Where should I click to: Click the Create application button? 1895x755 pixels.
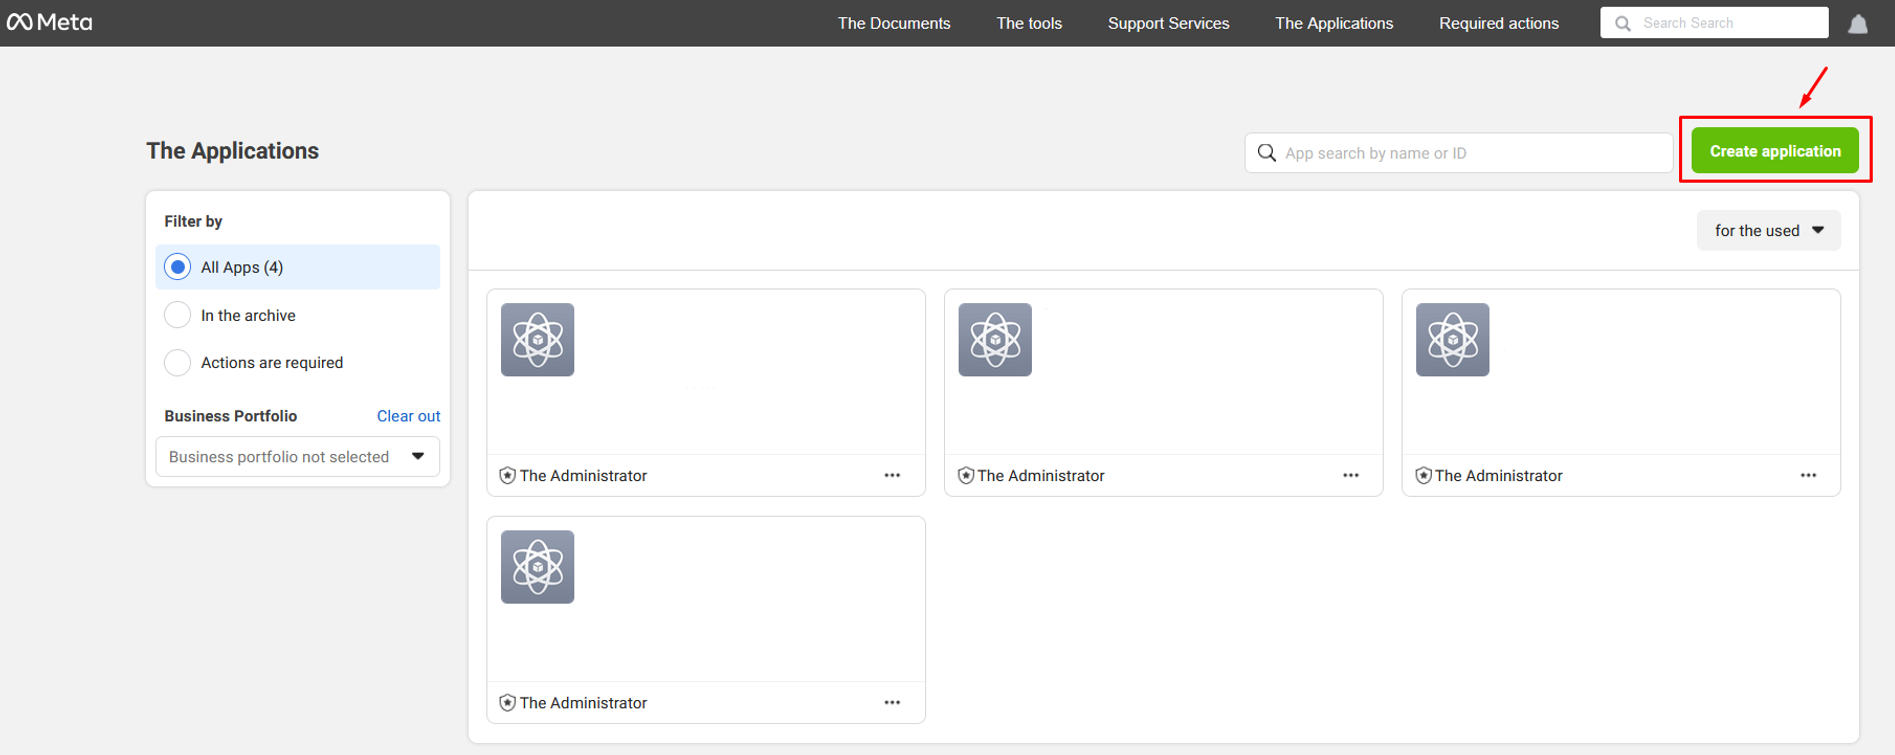(1774, 151)
